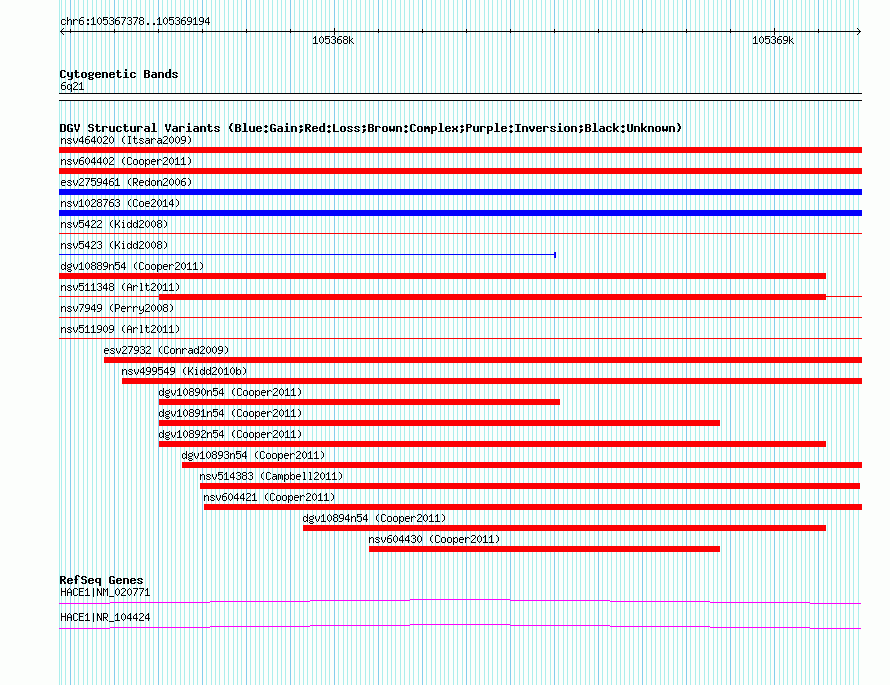
Task: Click the esv27932 (Conrad2009) label
Action: 166,350
